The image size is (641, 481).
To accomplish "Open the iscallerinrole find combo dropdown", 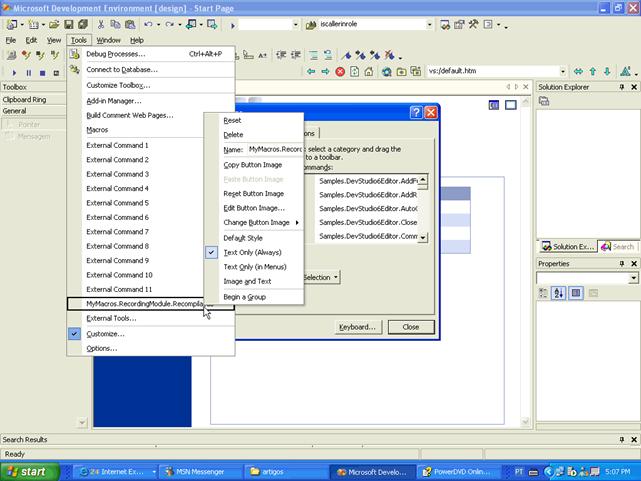I will pyautogui.click(x=429, y=25).
